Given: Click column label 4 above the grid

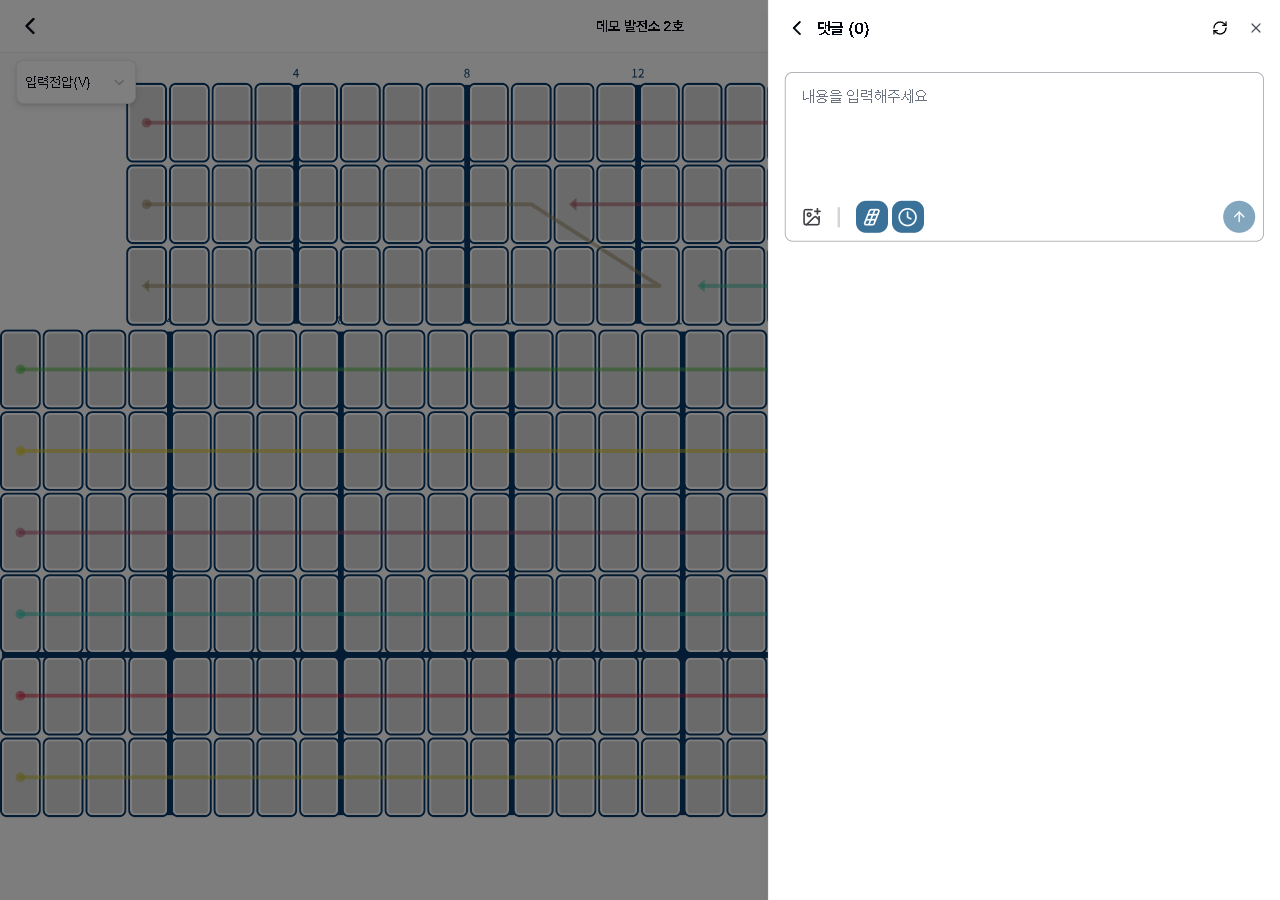Looking at the screenshot, I should (296, 73).
